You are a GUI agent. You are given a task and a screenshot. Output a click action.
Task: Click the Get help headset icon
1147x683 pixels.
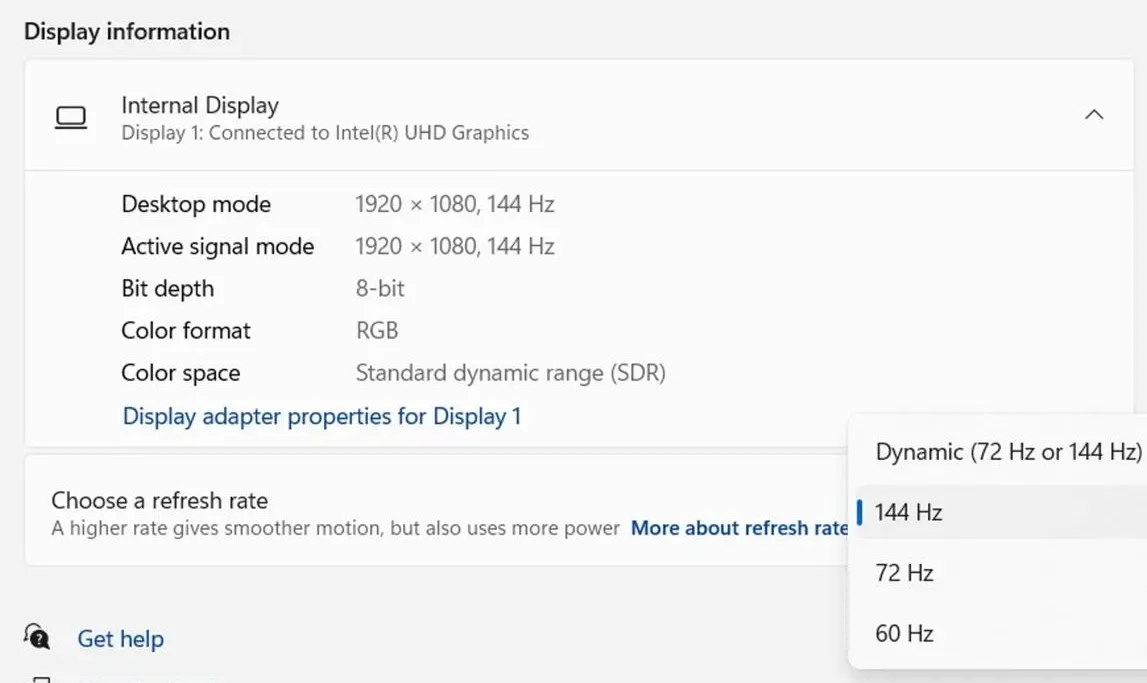point(37,637)
